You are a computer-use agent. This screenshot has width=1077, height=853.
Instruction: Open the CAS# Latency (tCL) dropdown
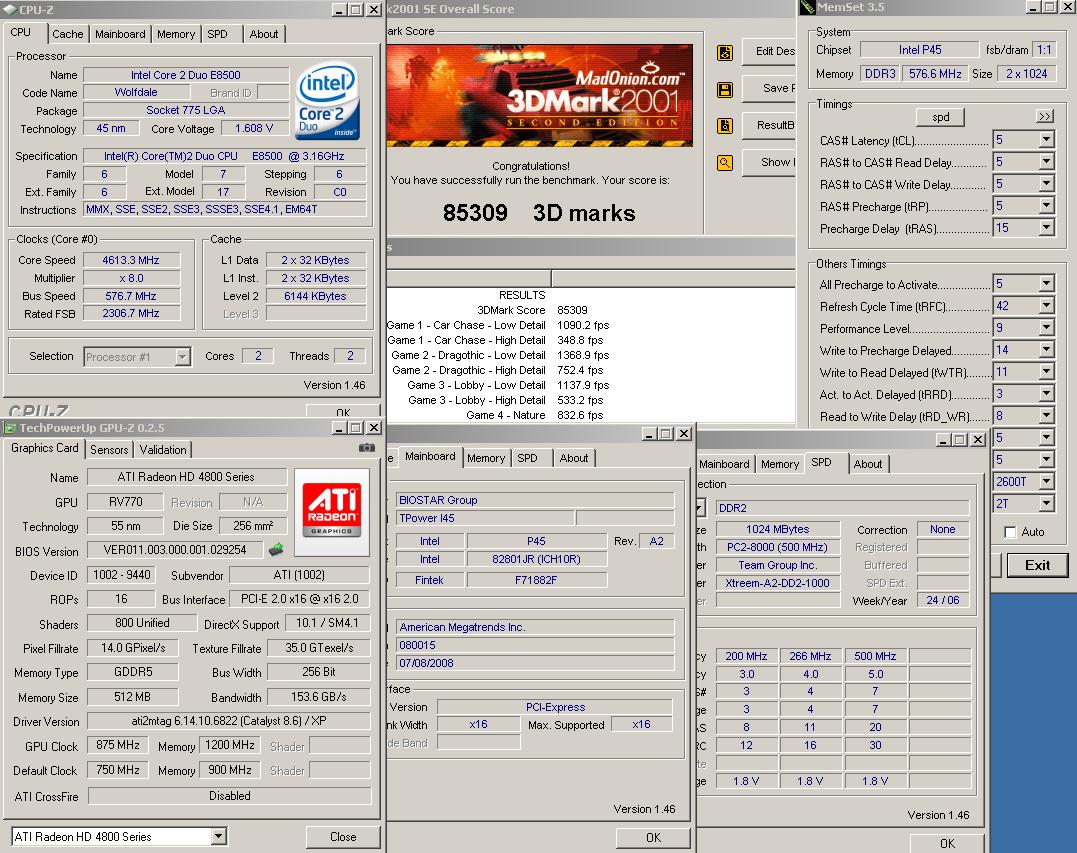point(1046,140)
